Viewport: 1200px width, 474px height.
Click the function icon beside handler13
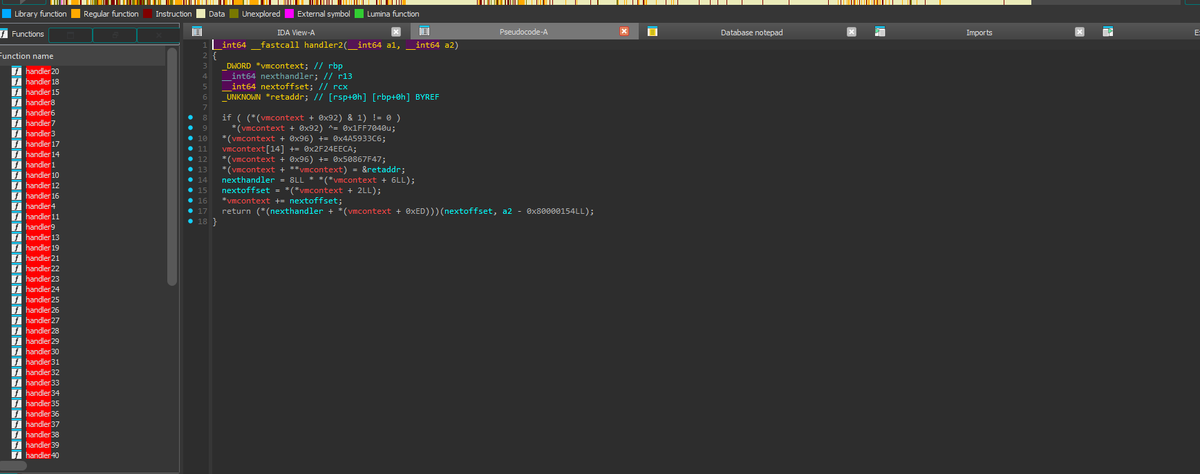click(17, 237)
